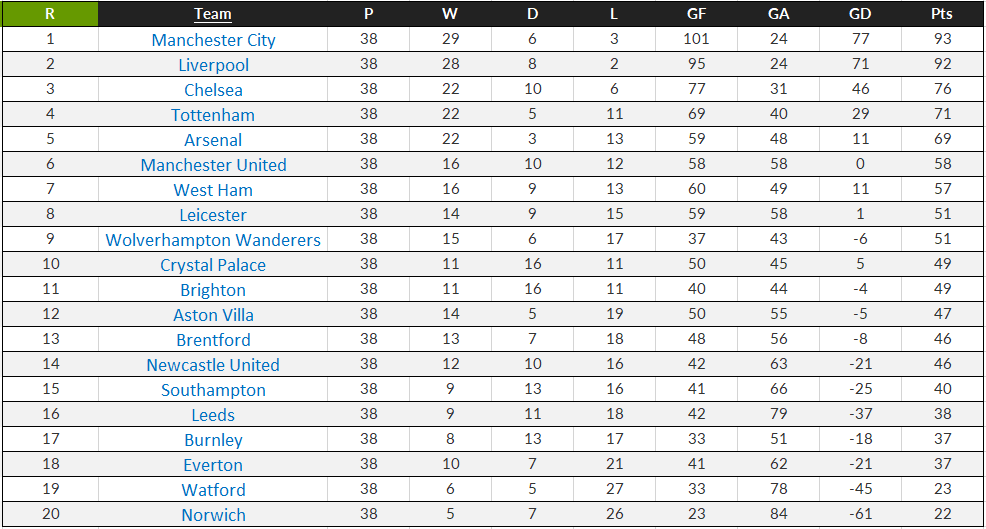Viewport: 986px width, 529px height.
Task: Click the W column header
Action: [x=450, y=14]
